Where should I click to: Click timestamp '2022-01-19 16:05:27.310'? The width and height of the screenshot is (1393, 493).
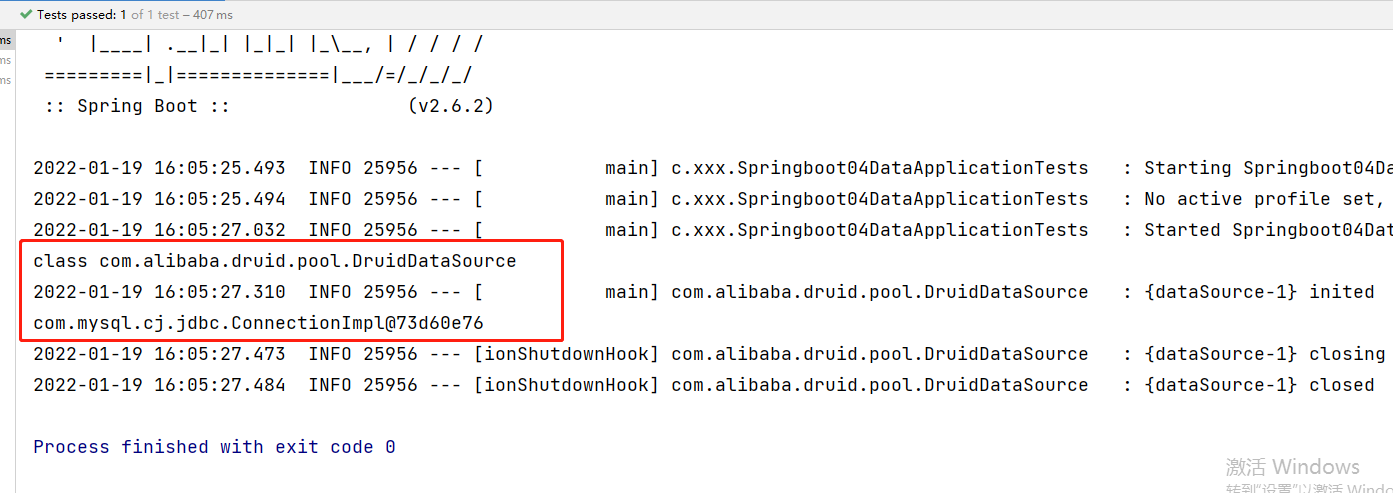point(159,292)
